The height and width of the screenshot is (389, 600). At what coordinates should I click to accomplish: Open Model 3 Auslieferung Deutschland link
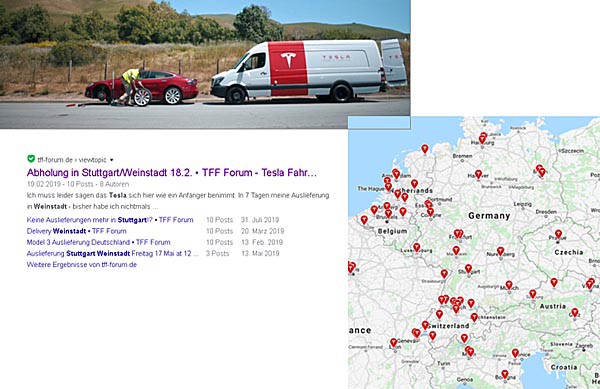(98, 242)
